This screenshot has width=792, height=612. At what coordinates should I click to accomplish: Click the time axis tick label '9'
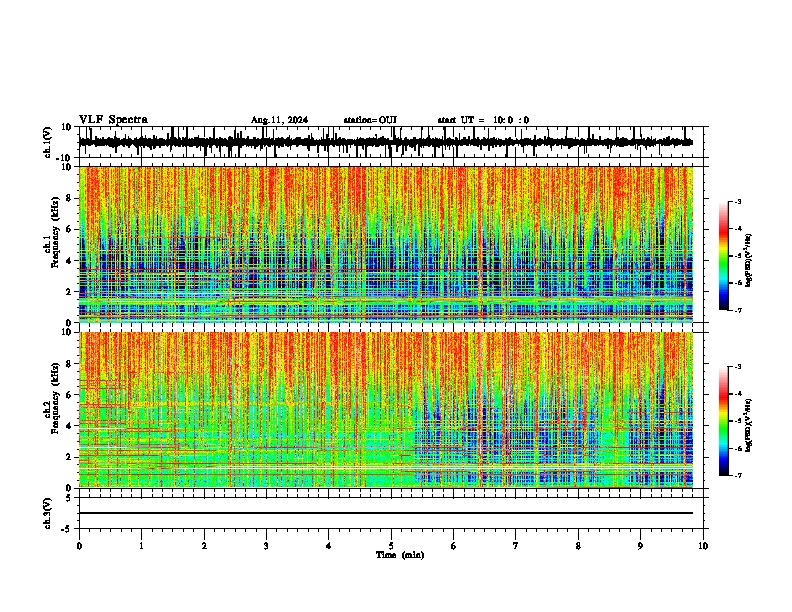pyautogui.click(x=640, y=546)
